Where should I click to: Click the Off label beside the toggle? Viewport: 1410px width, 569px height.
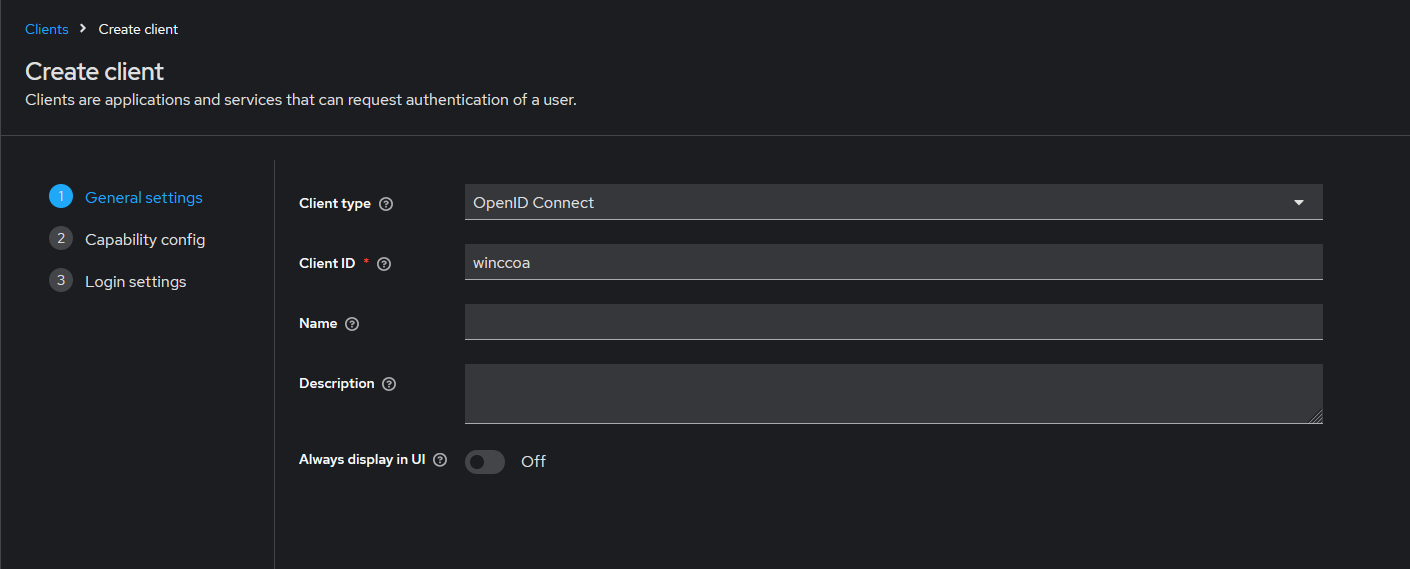tap(533, 461)
